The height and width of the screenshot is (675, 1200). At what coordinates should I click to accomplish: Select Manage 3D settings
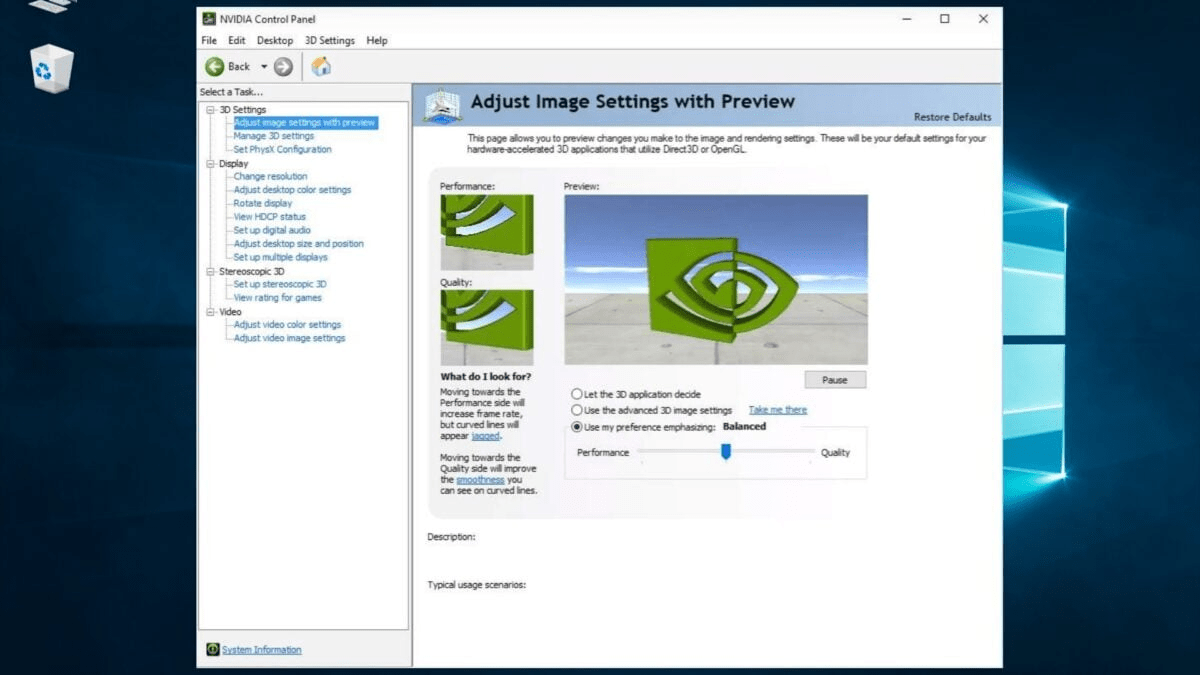point(274,136)
